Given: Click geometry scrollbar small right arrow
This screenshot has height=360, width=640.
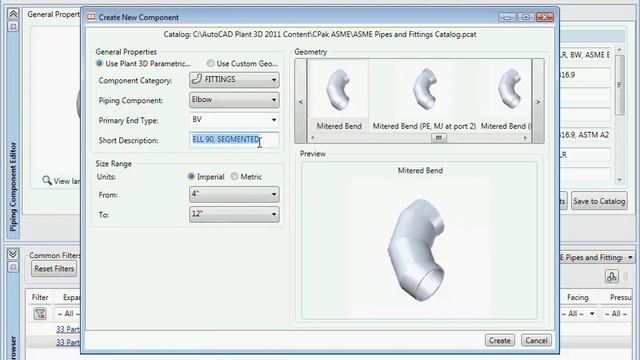Looking at the screenshot, I should [x=525, y=138].
